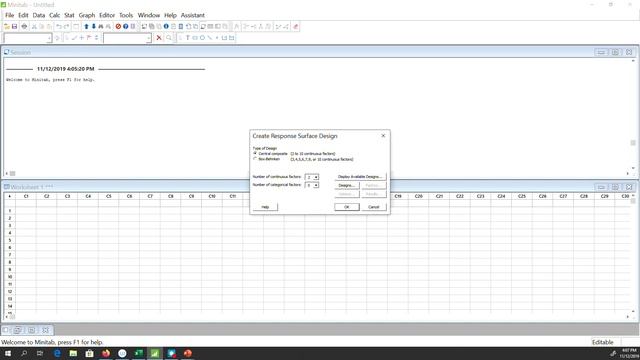Select Box-Behnken design type
Image resolution: width=640 pixels, height=360 pixels.
coord(255,159)
